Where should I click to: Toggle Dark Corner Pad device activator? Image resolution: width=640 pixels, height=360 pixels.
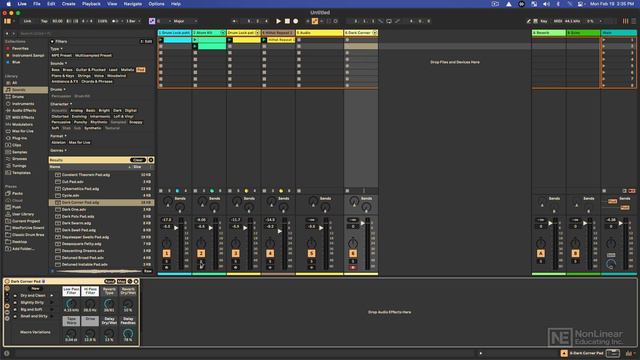[x=7, y=281]
